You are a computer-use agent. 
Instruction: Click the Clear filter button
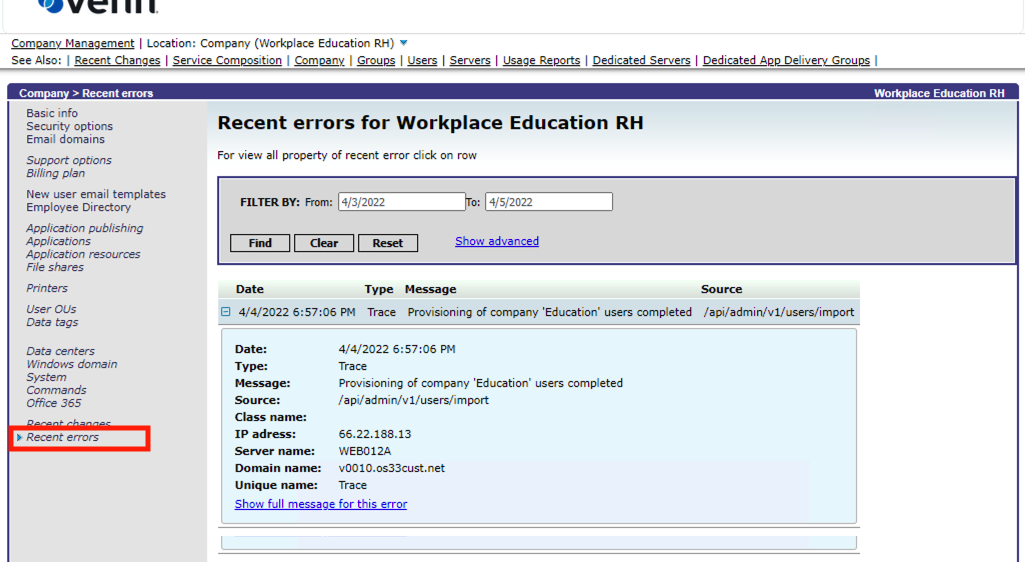point(324,243)
